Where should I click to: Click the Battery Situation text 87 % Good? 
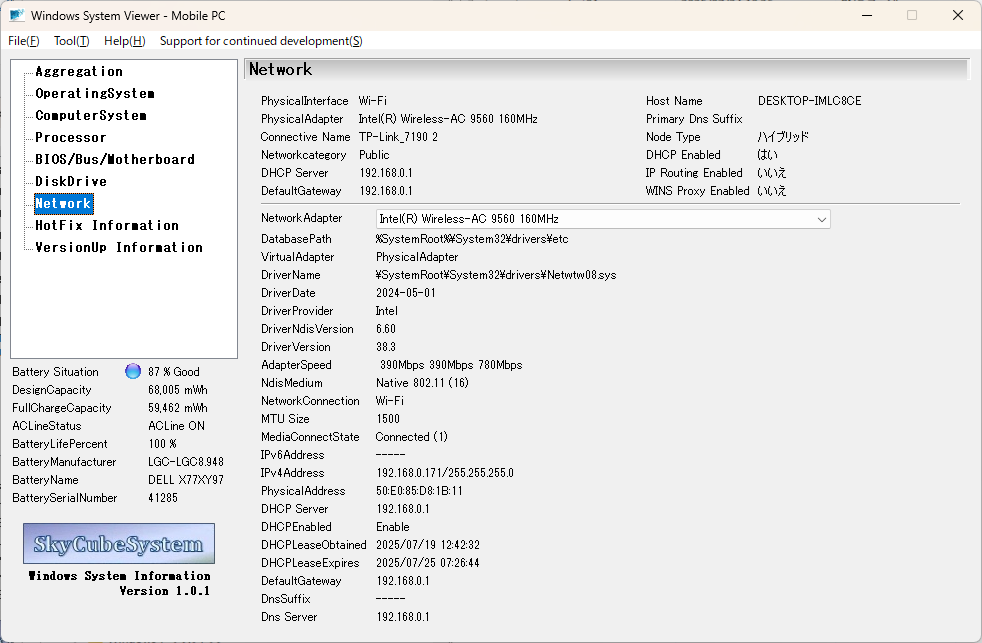174,372
